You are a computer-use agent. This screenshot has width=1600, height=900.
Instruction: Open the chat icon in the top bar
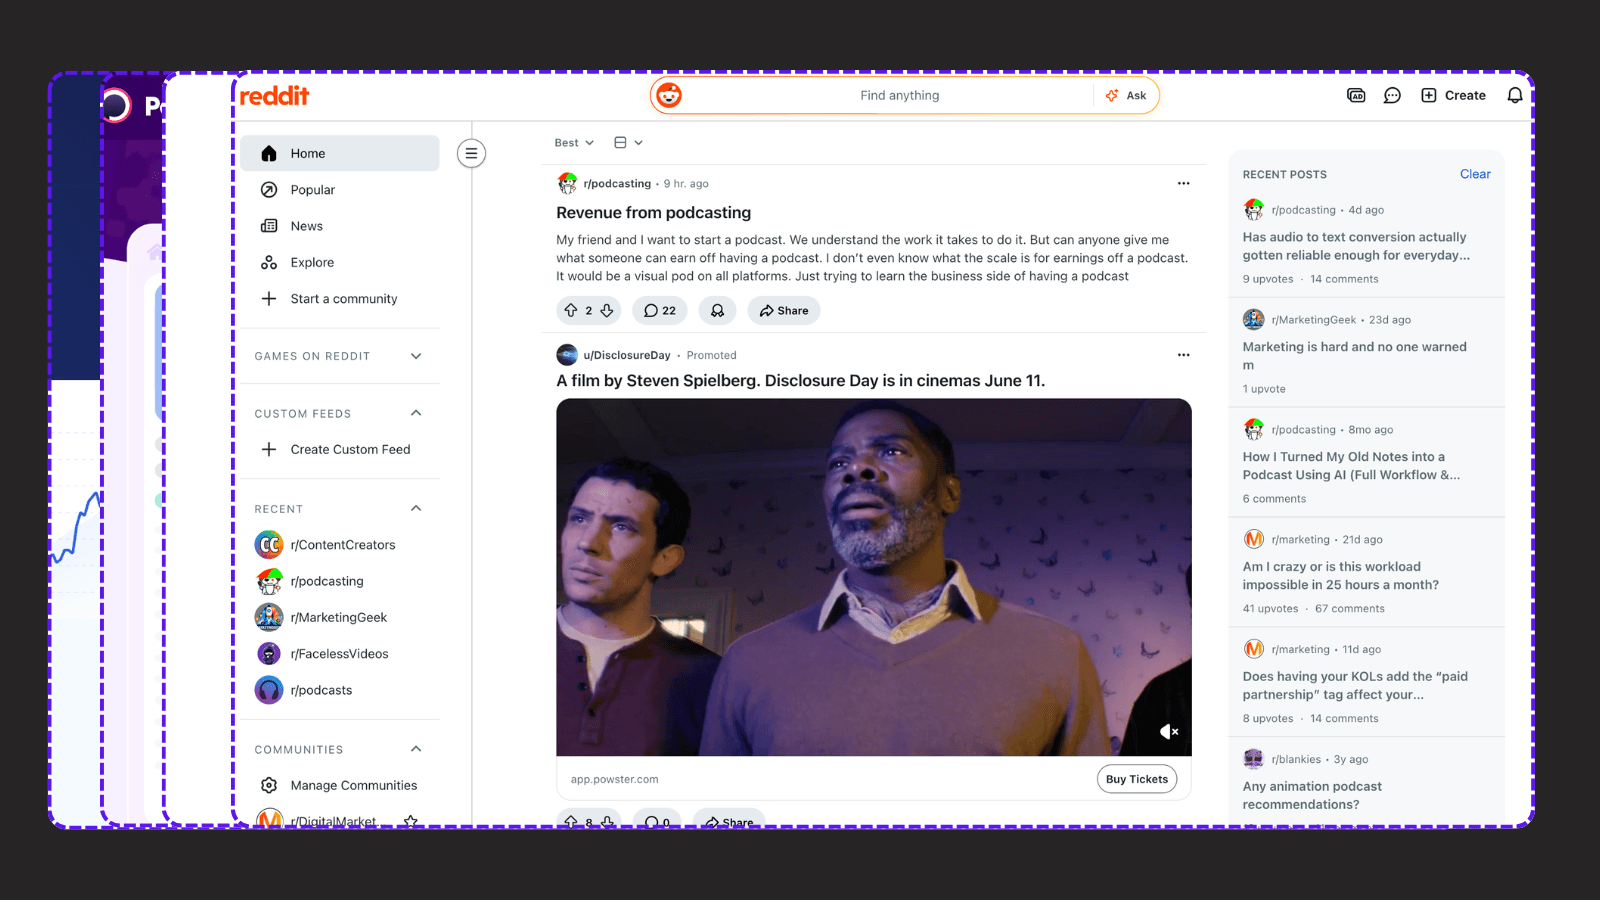1392,96
